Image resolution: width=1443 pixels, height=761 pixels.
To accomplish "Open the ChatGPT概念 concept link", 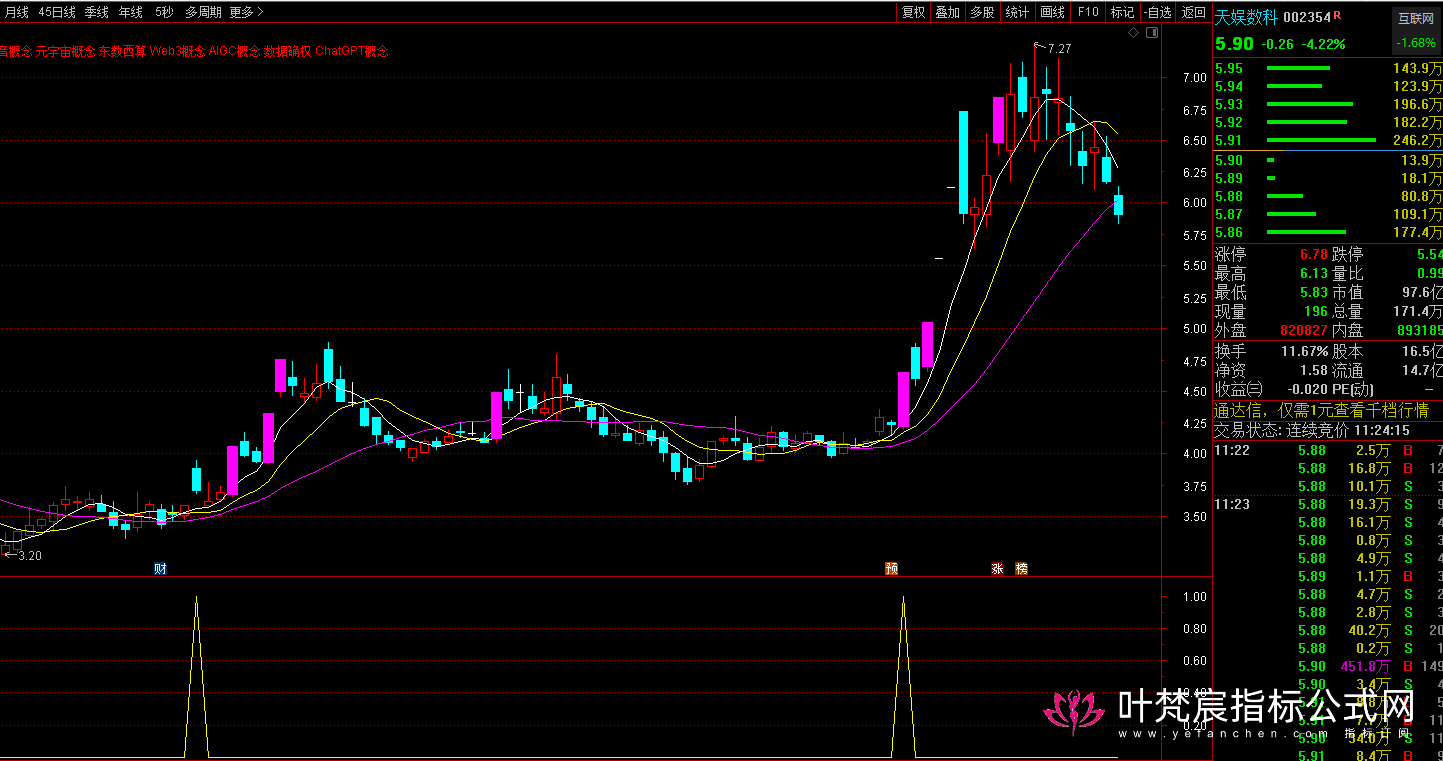I will [x=351, y=51].
